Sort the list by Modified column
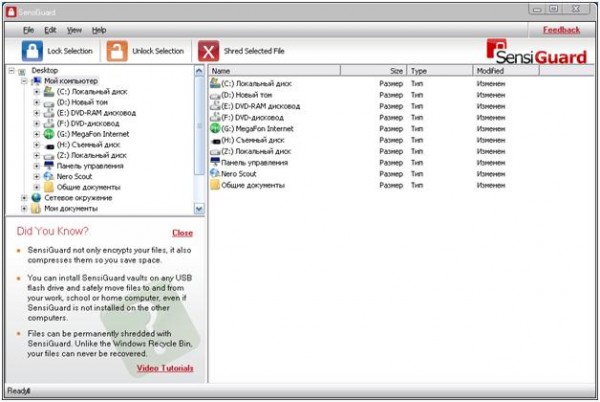Viewport: 600px width, 402px height. click(x=506, y=71)
